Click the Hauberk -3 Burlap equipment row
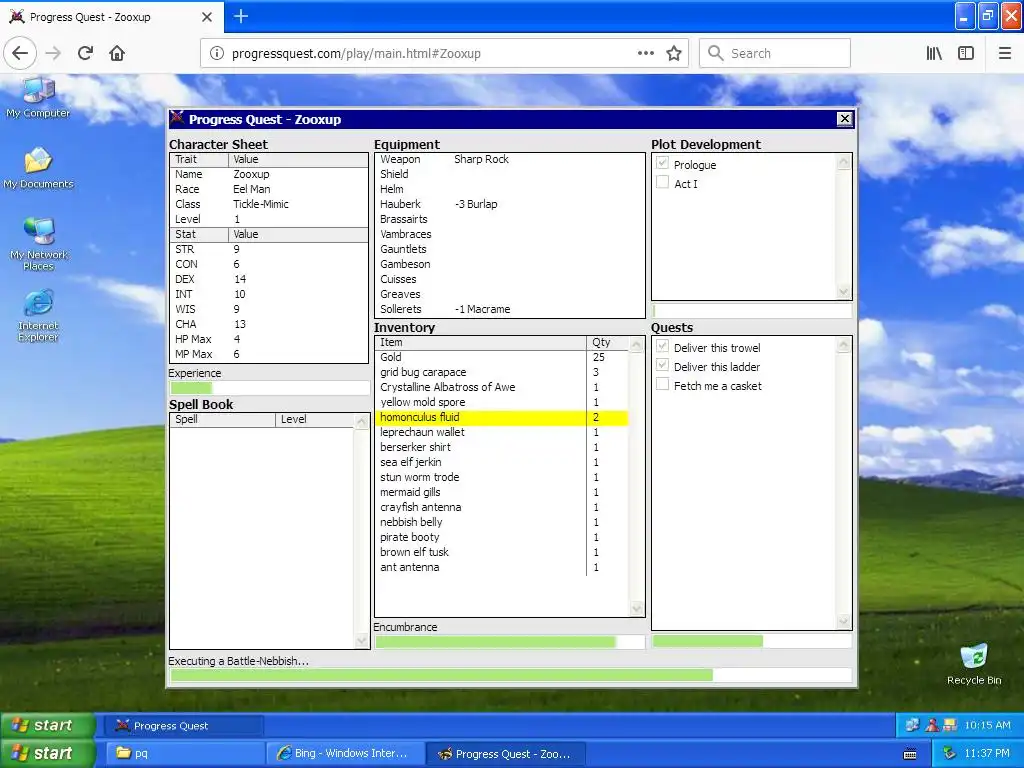 509,204
